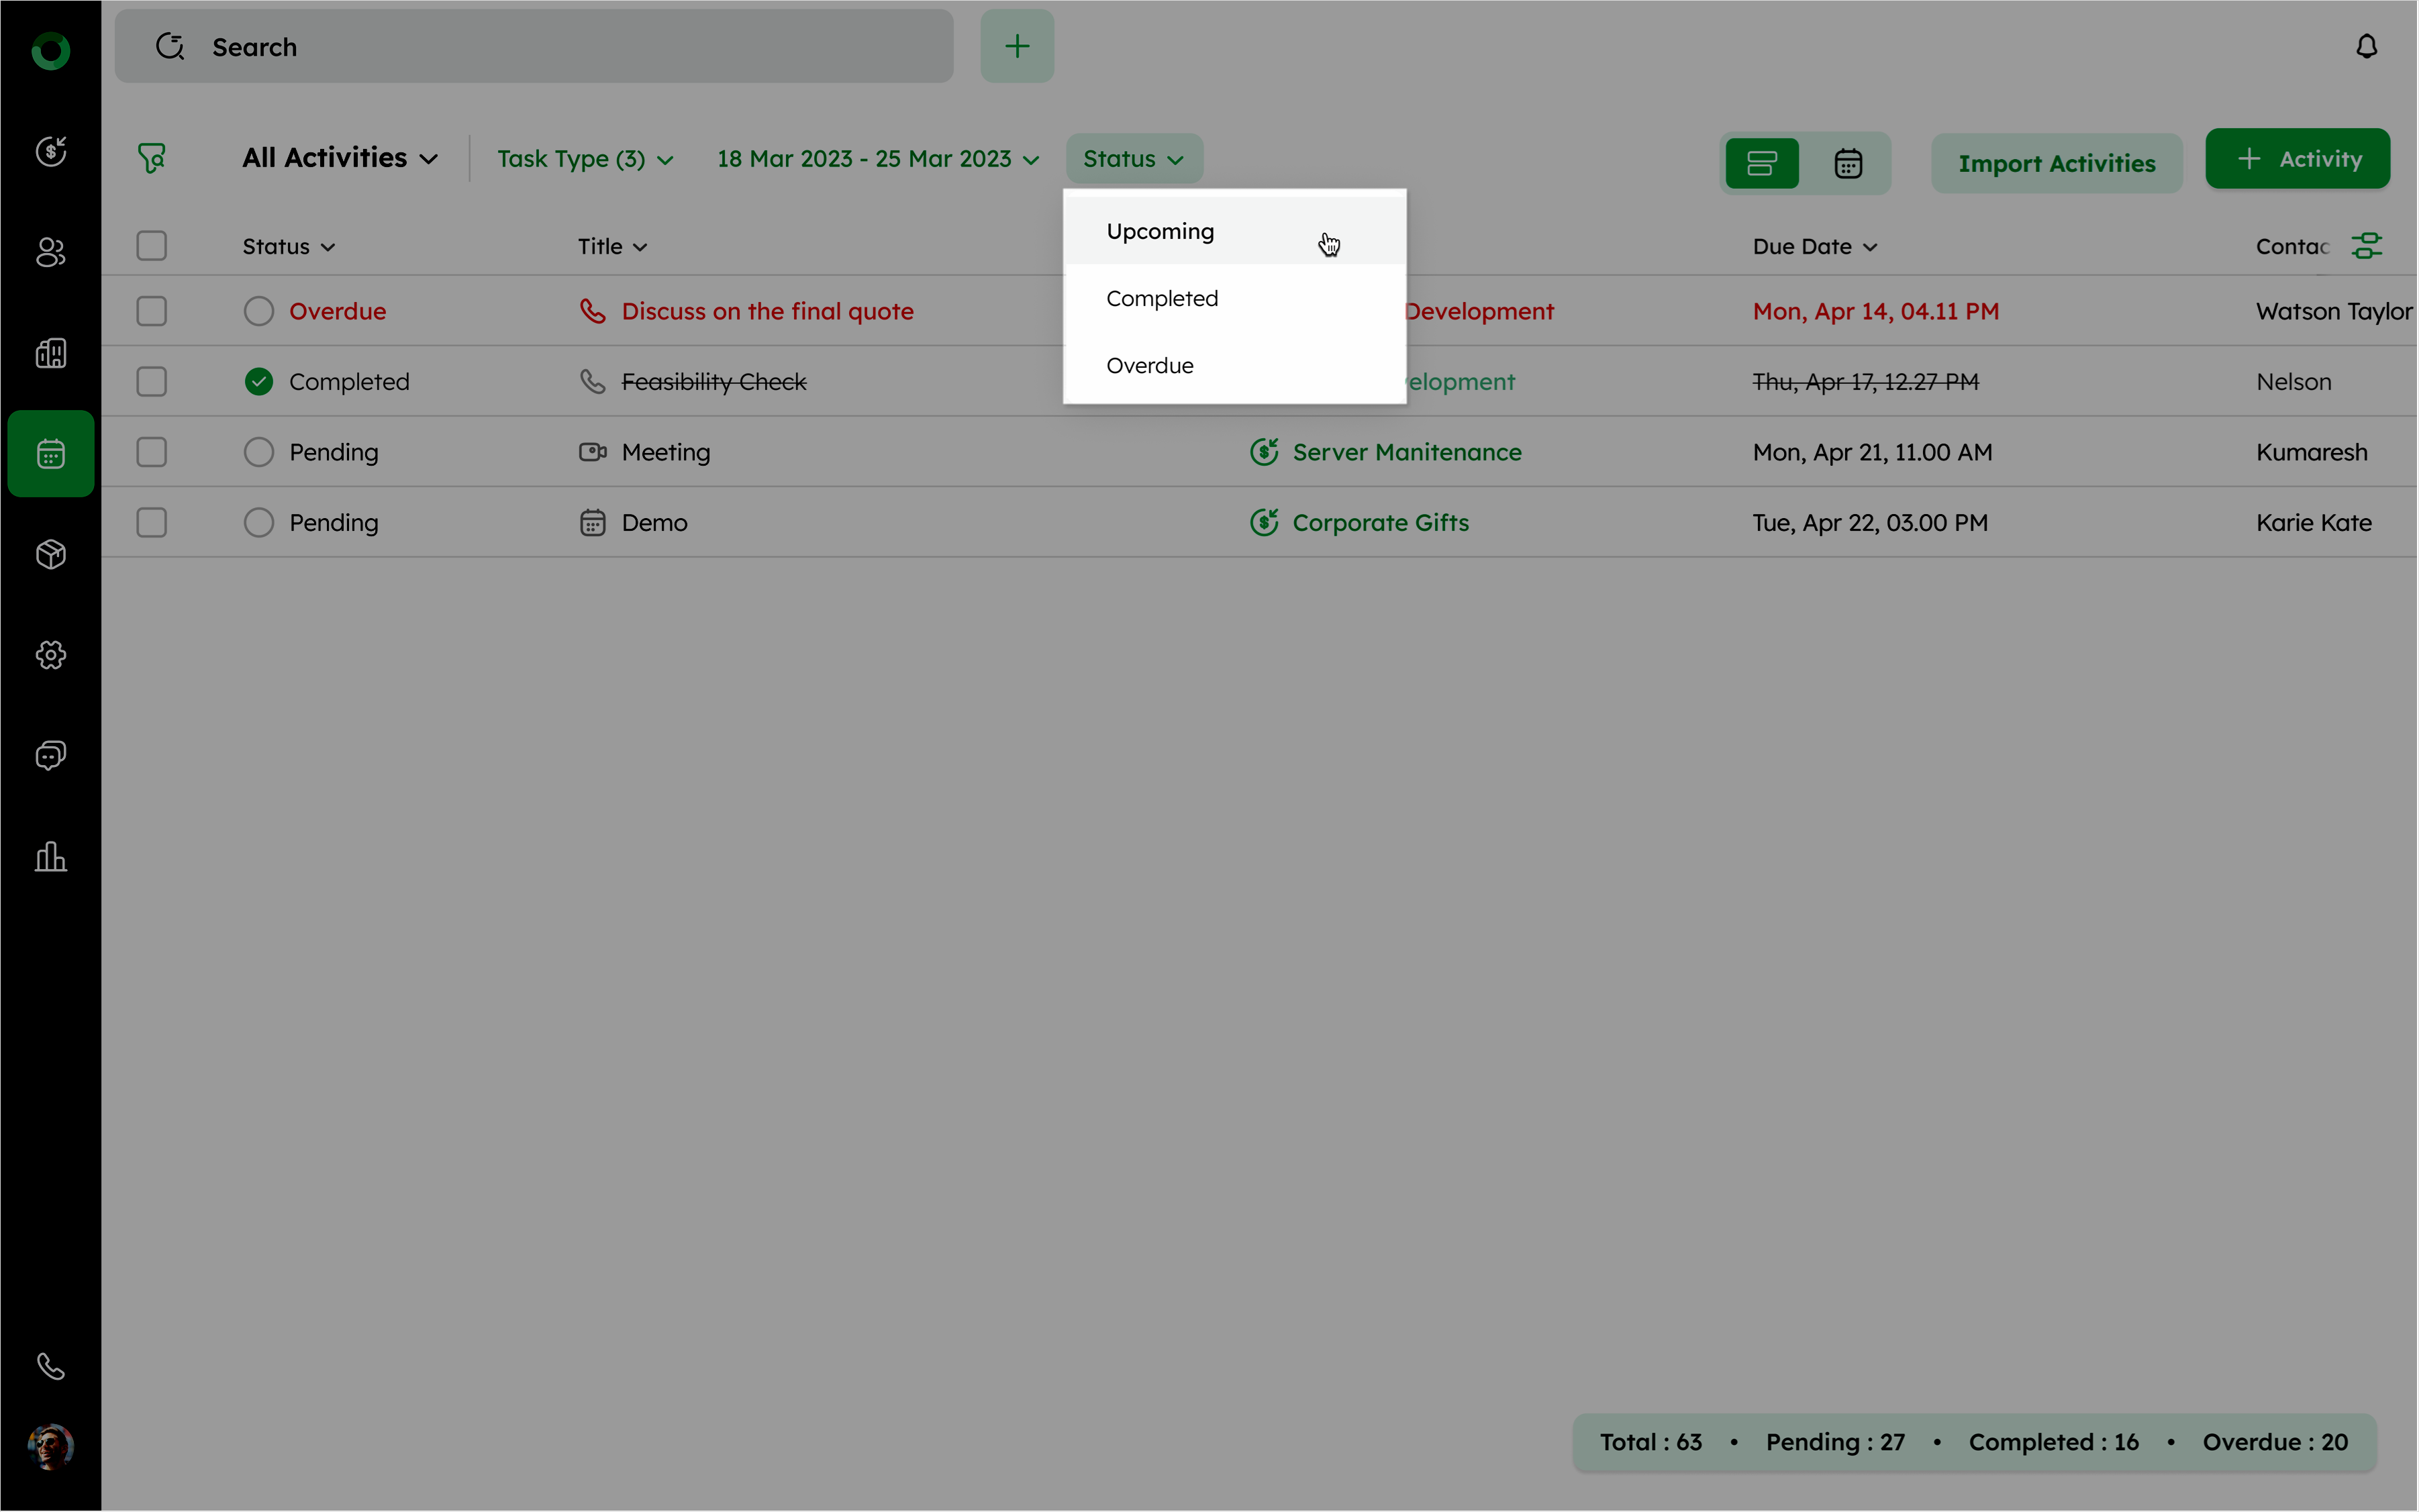
Task: Open the products box icon in sidebar
Action: [x=51, y=554]
